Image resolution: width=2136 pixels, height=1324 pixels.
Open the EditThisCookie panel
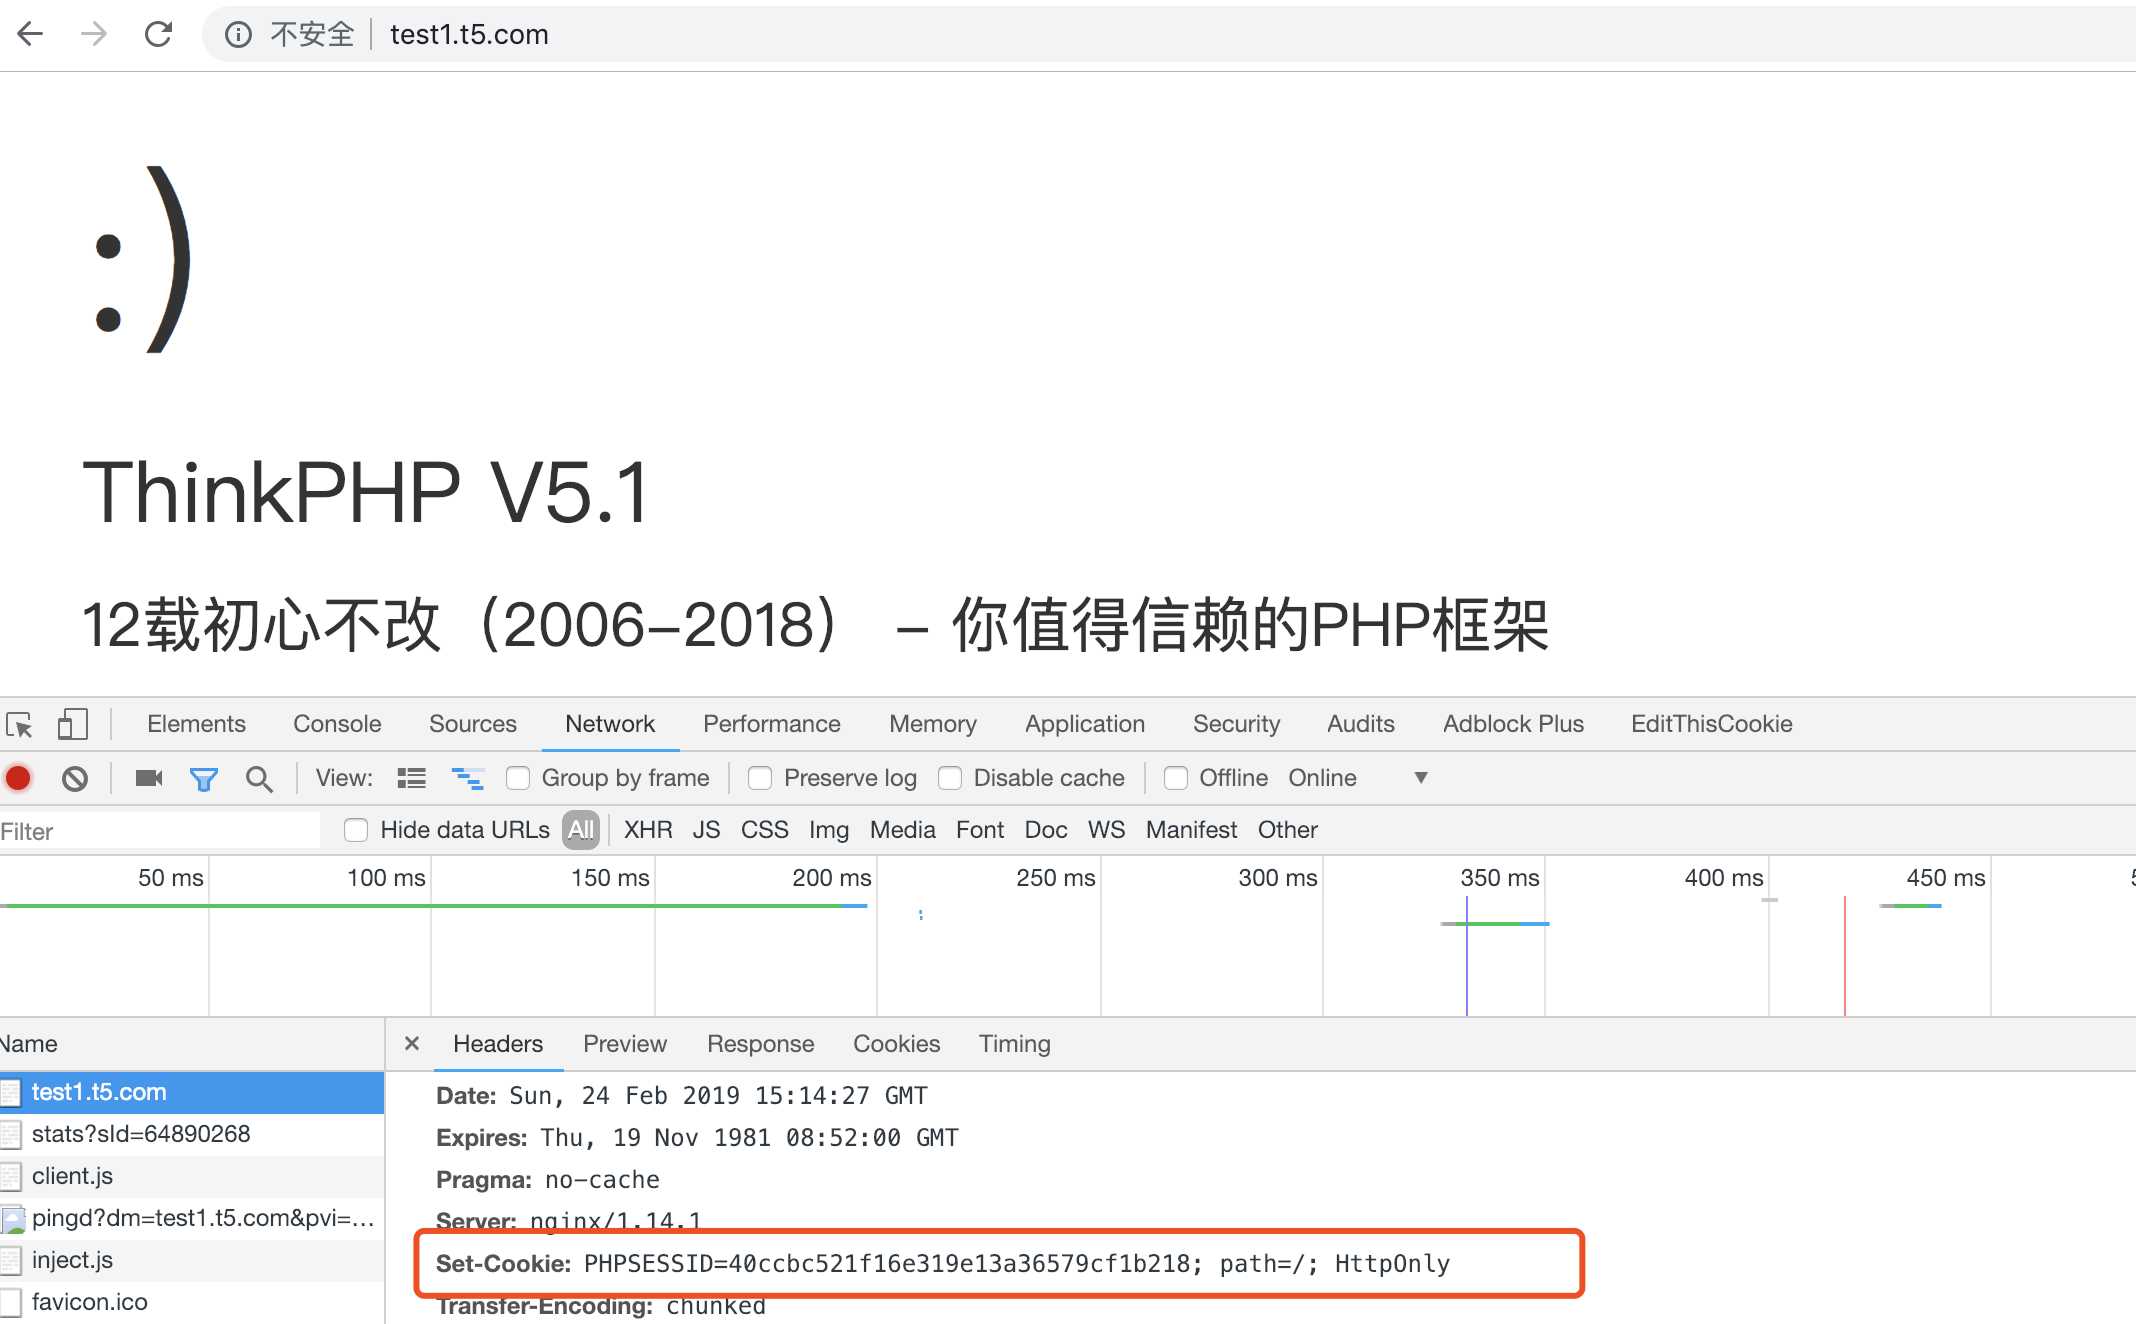tap(1712, 724)
